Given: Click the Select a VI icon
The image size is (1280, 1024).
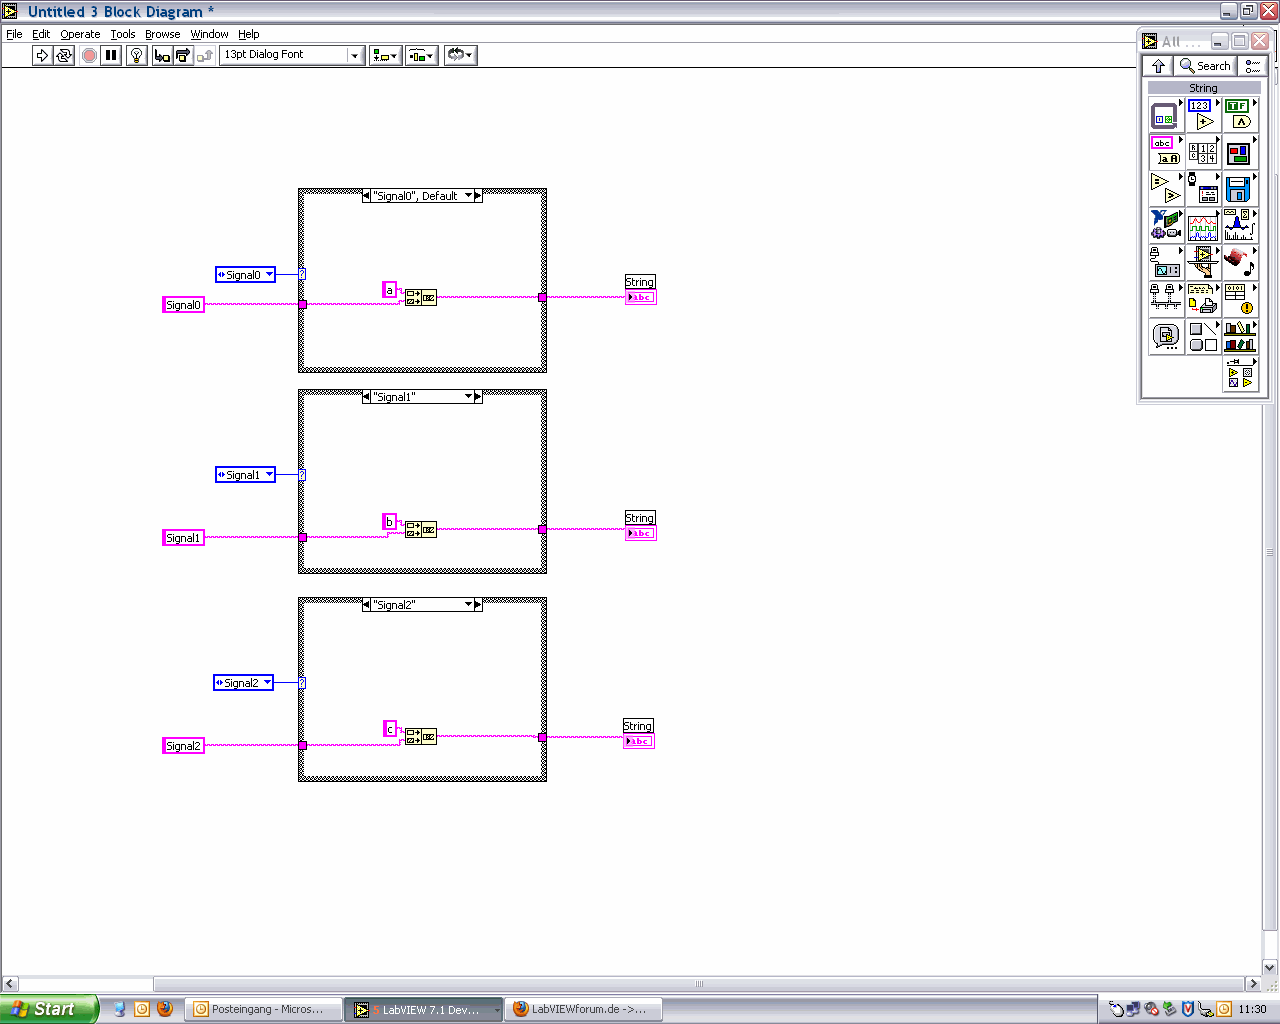Looking at the screenshot, I should pyautogui.click(x=1165, y=336).
